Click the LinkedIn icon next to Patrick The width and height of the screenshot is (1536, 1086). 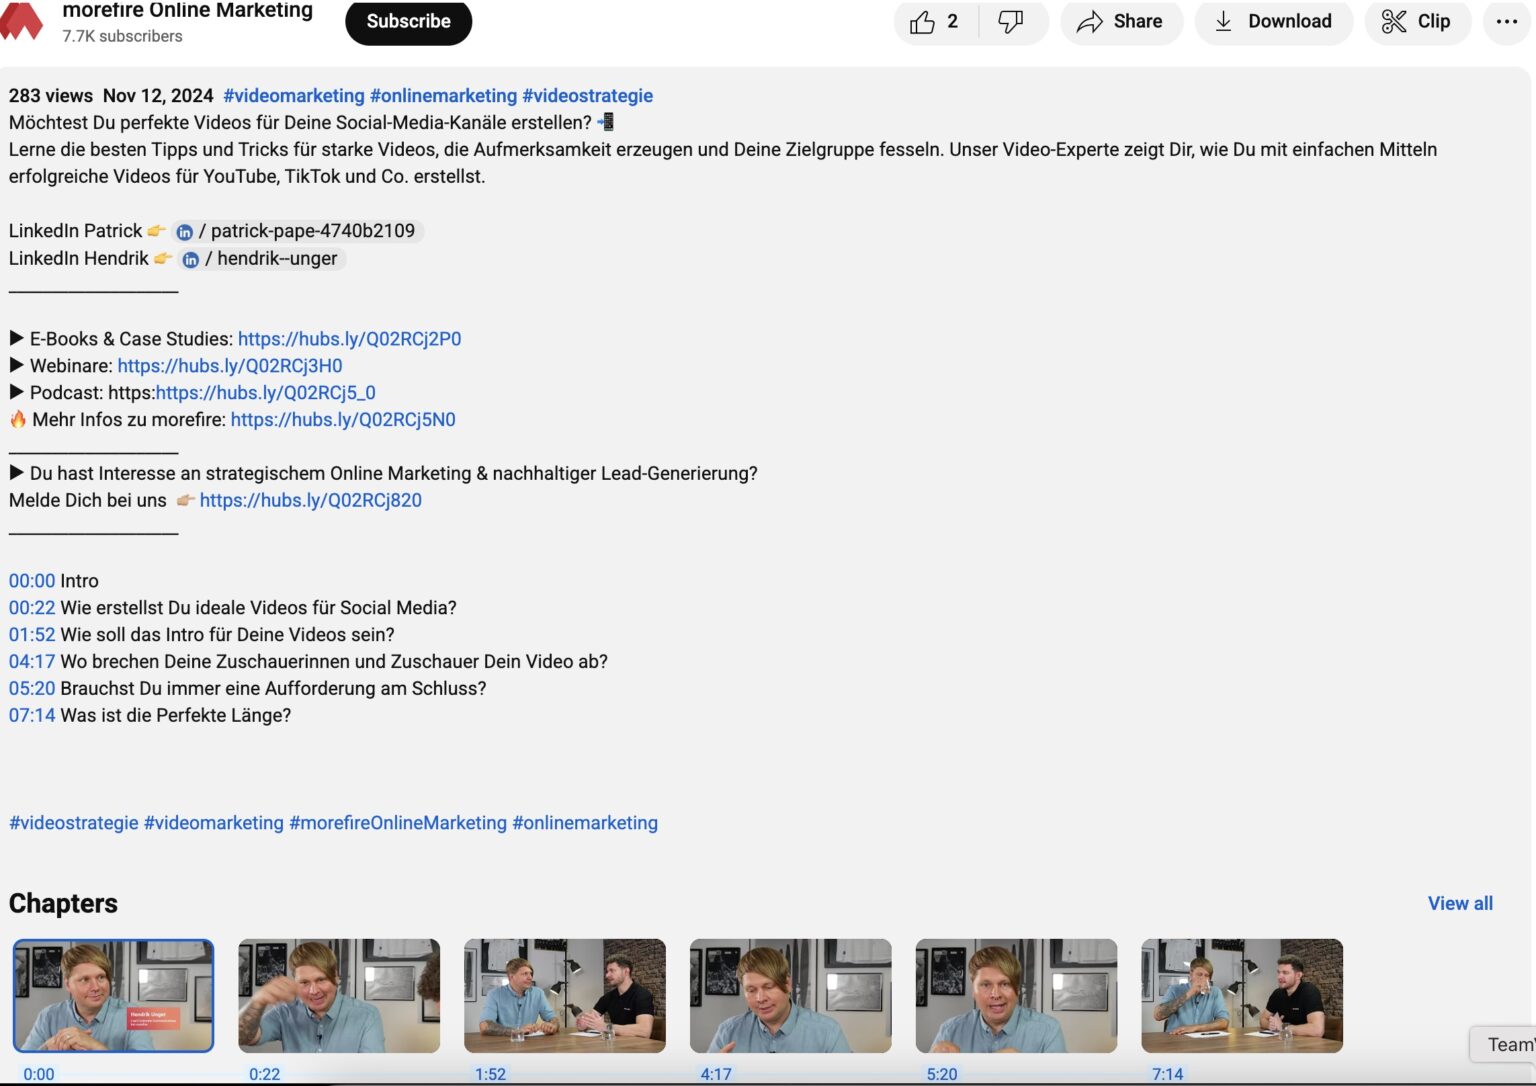click(184, 231)
